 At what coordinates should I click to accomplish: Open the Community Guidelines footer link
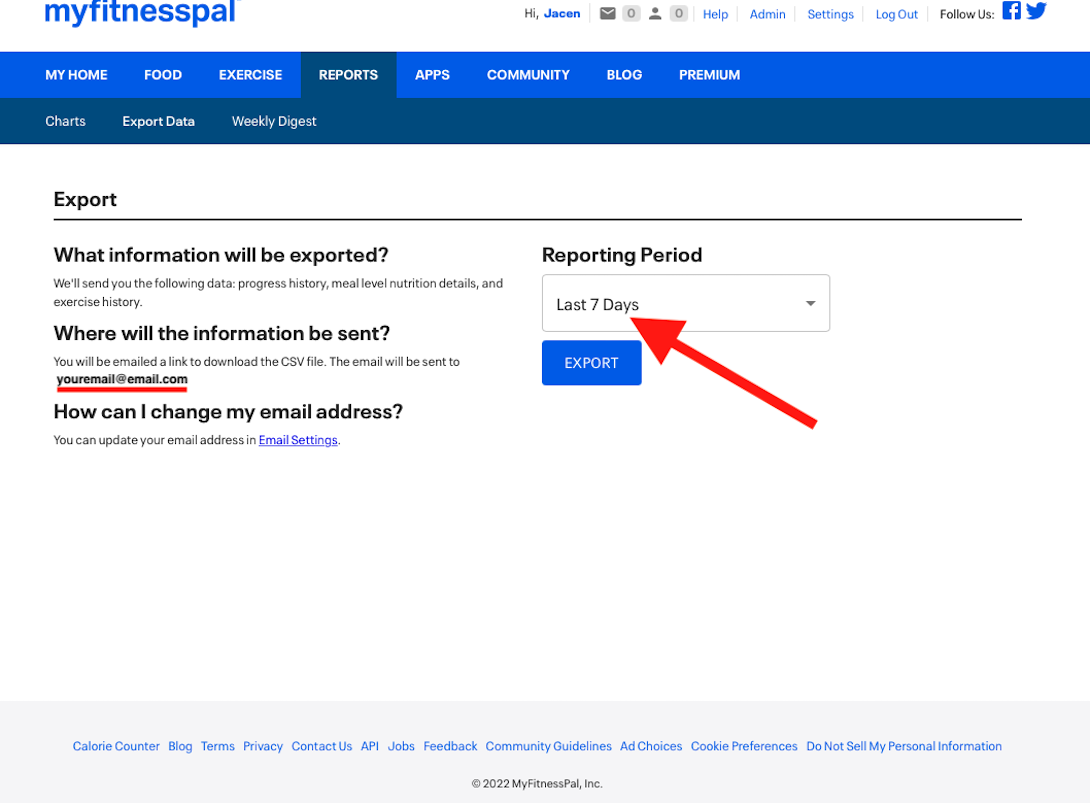(x=548, y=746)
